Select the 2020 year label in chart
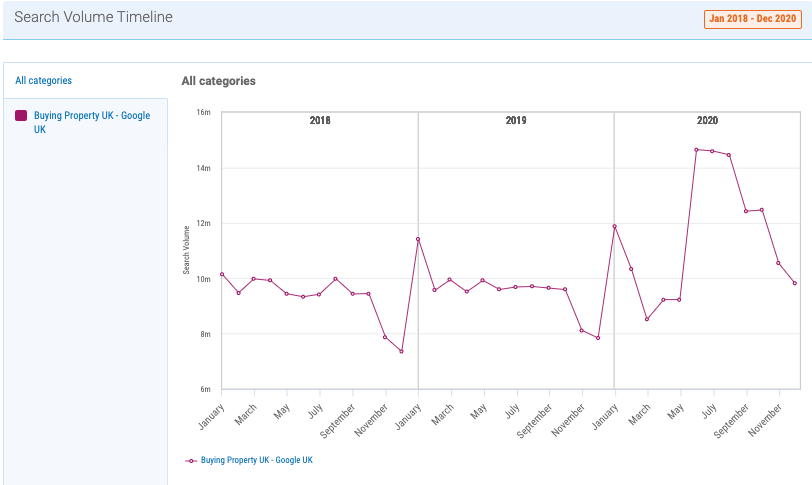812x485 pixels. pyautogui.click(x=707, y=120)
